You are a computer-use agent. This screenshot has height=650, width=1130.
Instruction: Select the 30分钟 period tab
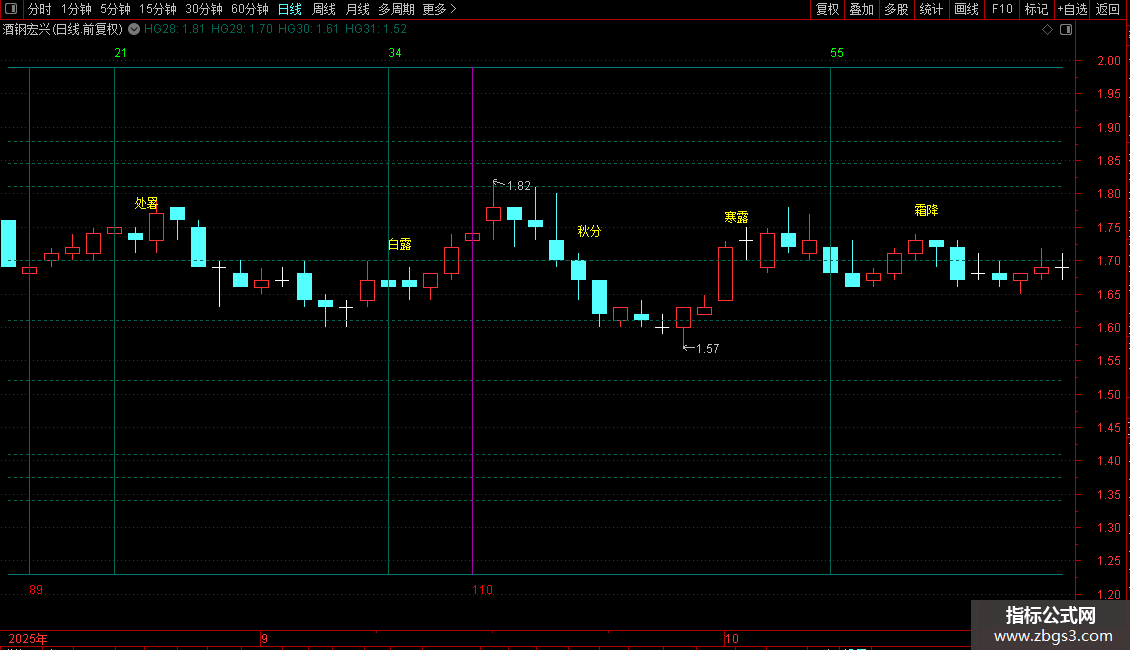tap(204, 9)
